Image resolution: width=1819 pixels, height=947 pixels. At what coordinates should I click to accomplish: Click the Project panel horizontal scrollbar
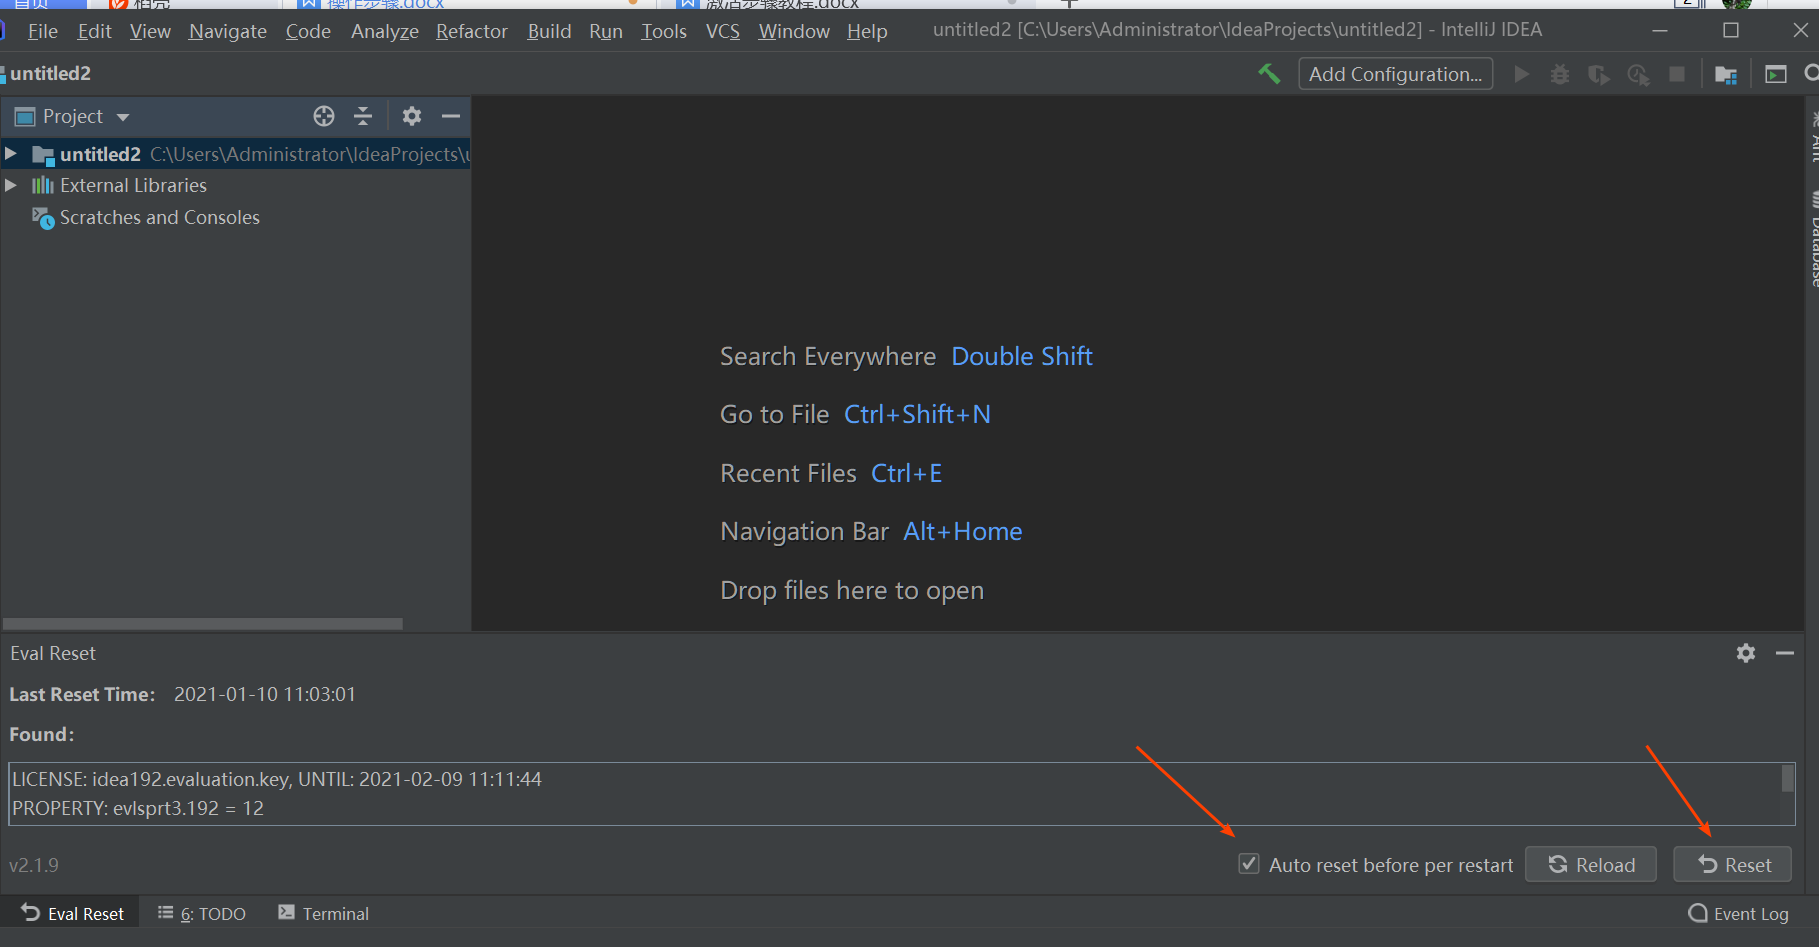pyautogui.click(x=203, y=624)
